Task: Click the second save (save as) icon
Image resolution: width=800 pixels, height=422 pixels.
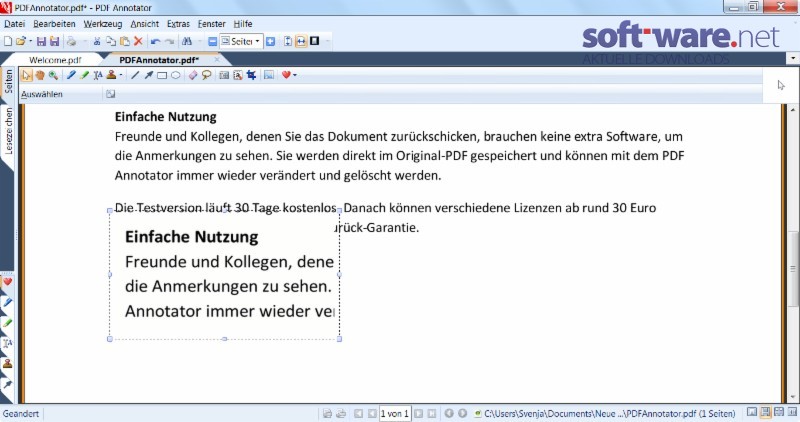Action: coord(54,41)
